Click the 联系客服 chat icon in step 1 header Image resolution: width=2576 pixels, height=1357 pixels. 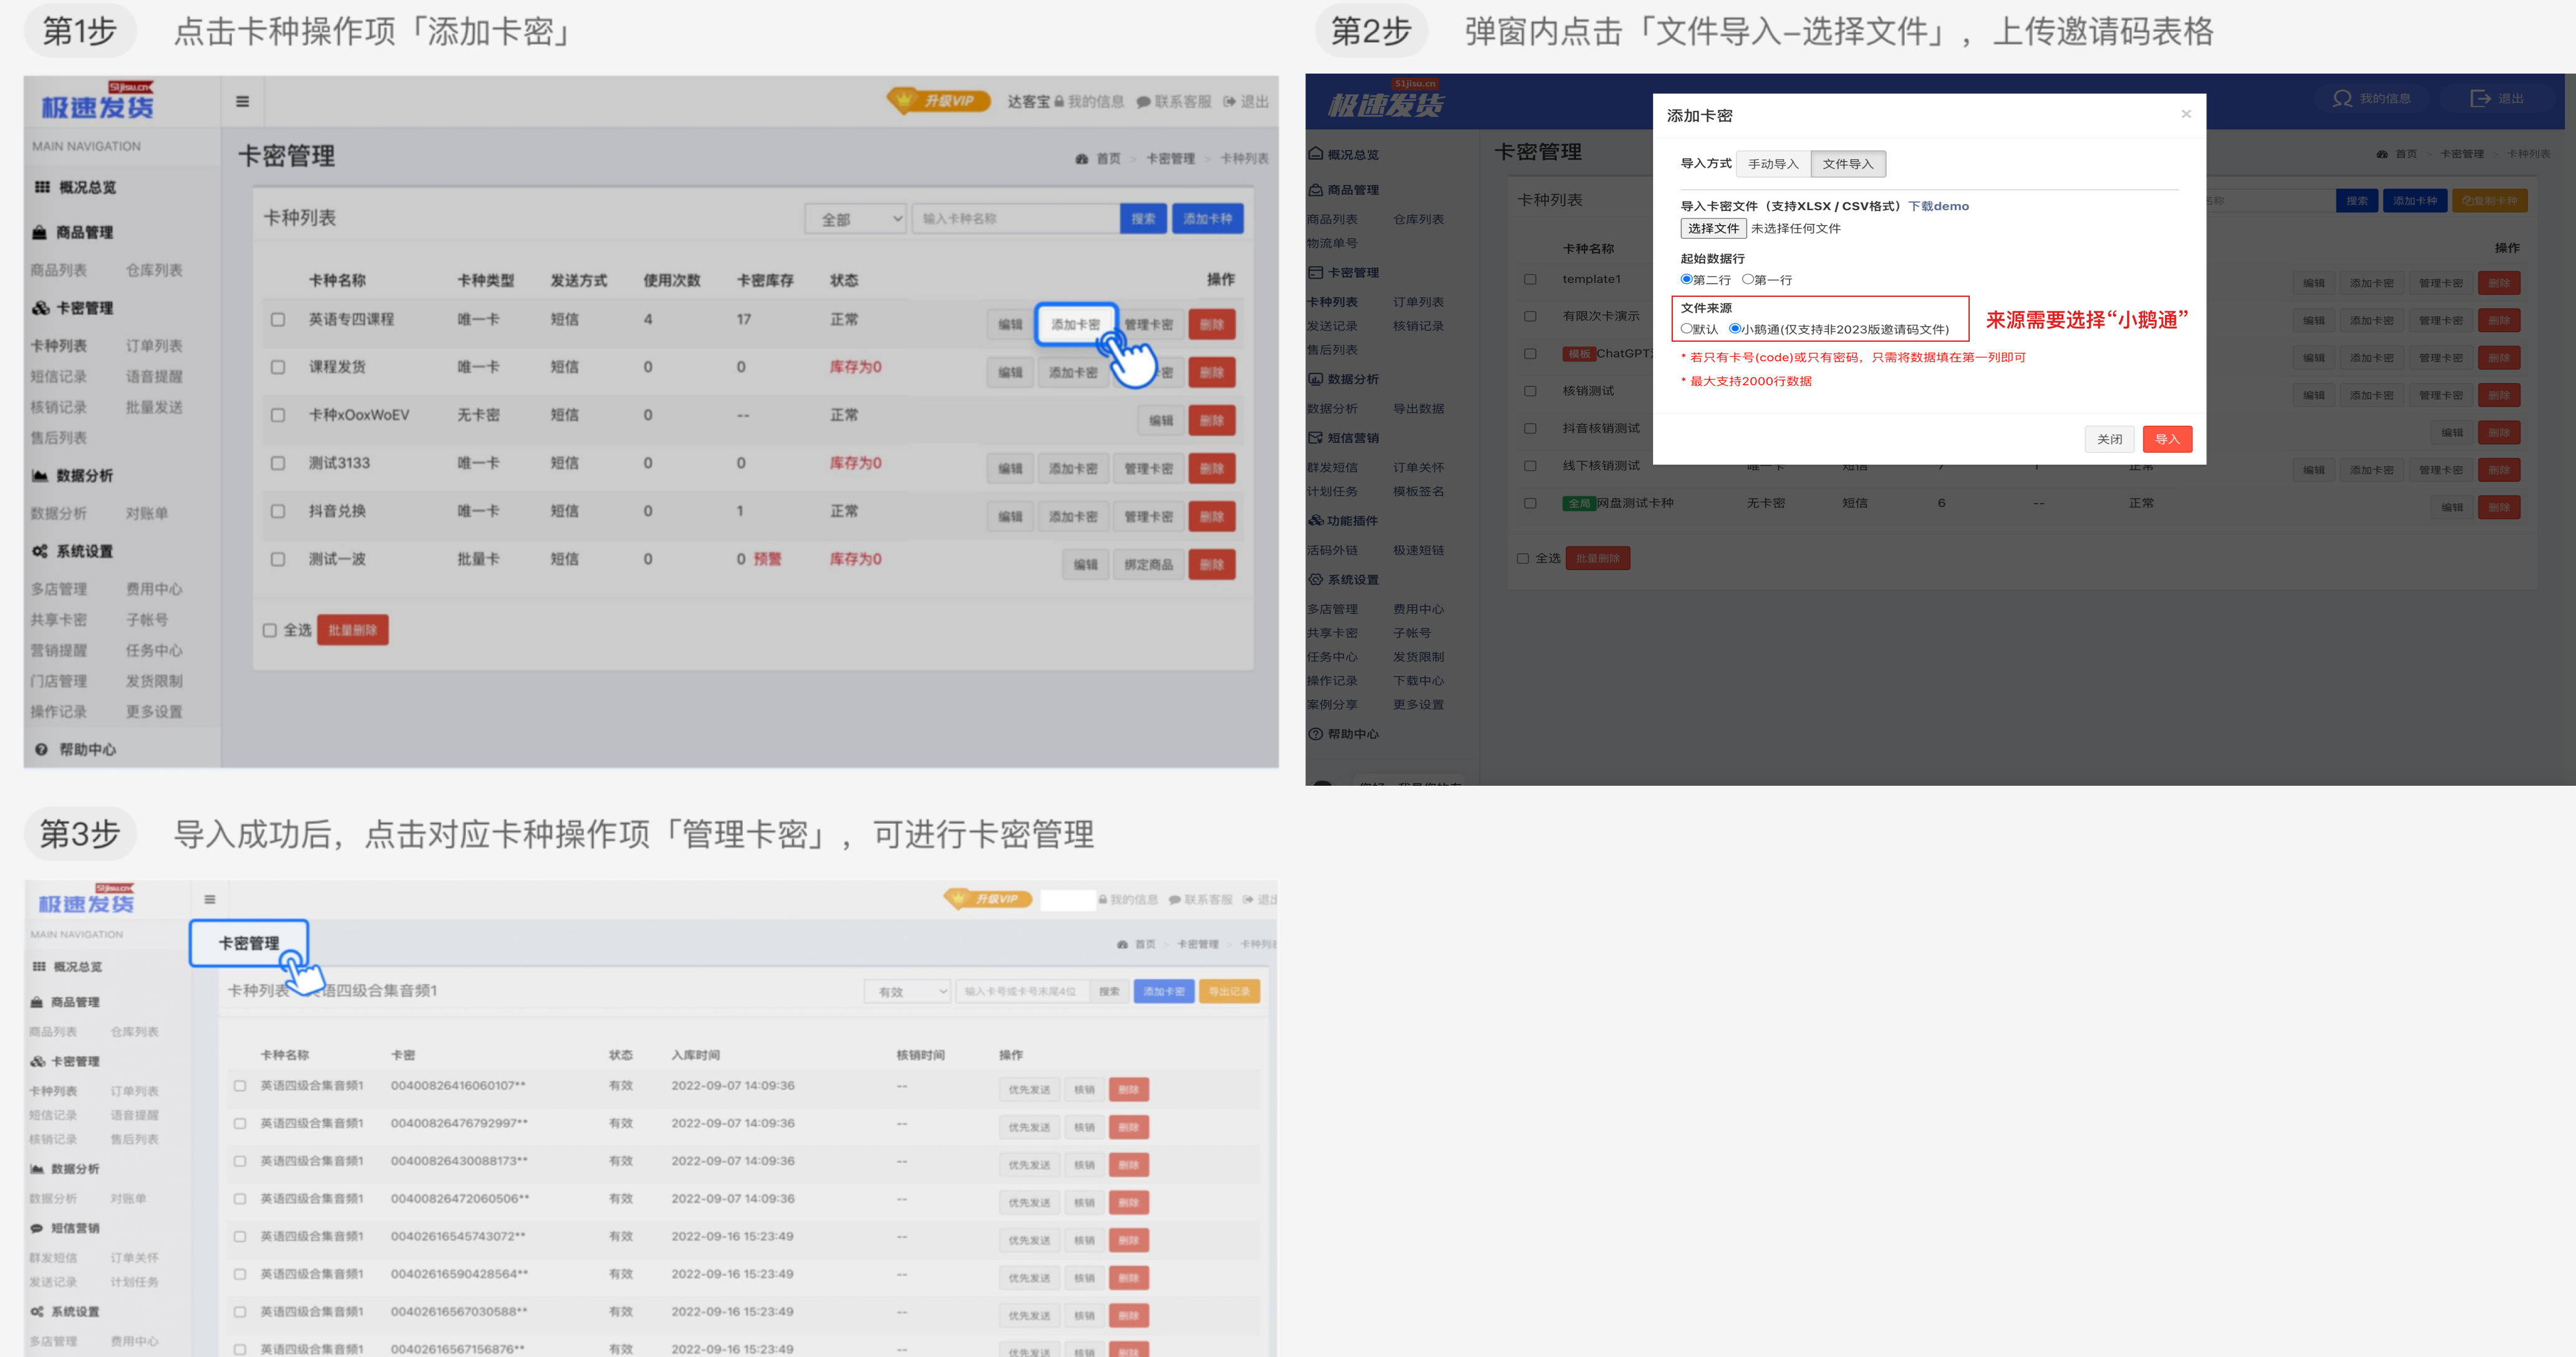coord(1143,102)
